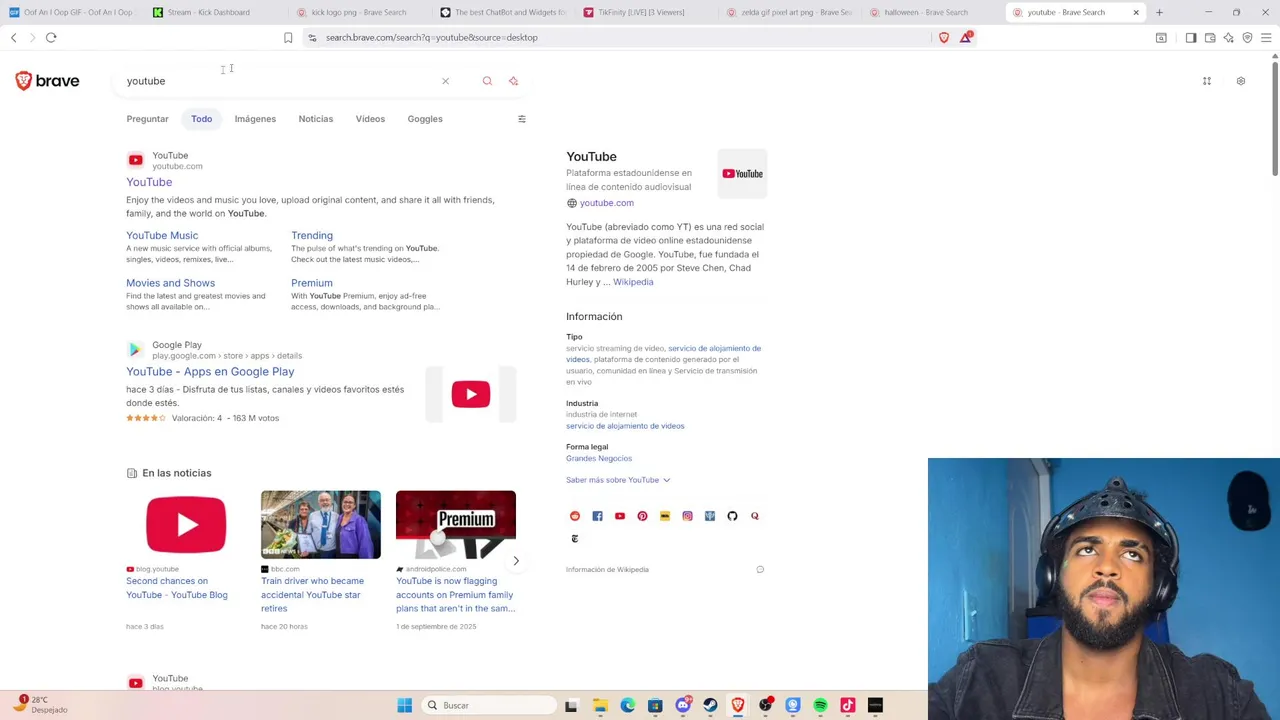Screen dimensions: 1280x720
Task: Expand 'Saber más sobre YouTube'
Action: tap(618, 480)
